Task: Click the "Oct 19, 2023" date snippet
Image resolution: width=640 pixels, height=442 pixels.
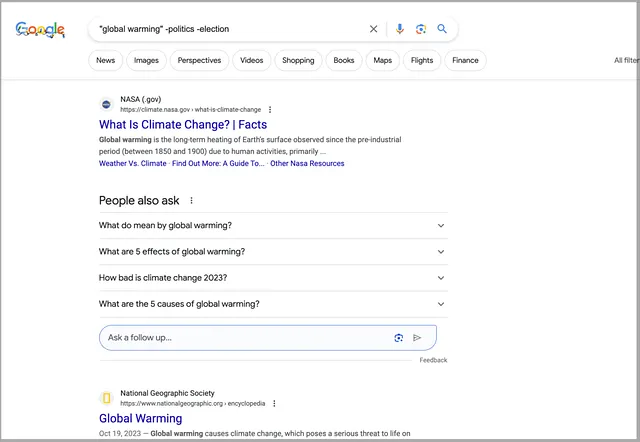Action: click(x=120, y=433)
